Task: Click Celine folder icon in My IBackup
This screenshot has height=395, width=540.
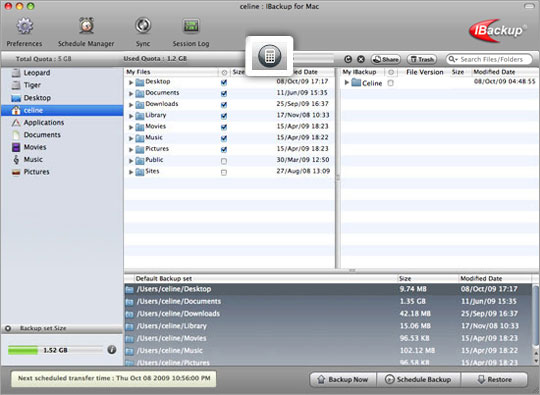Action: click(356, 83)
